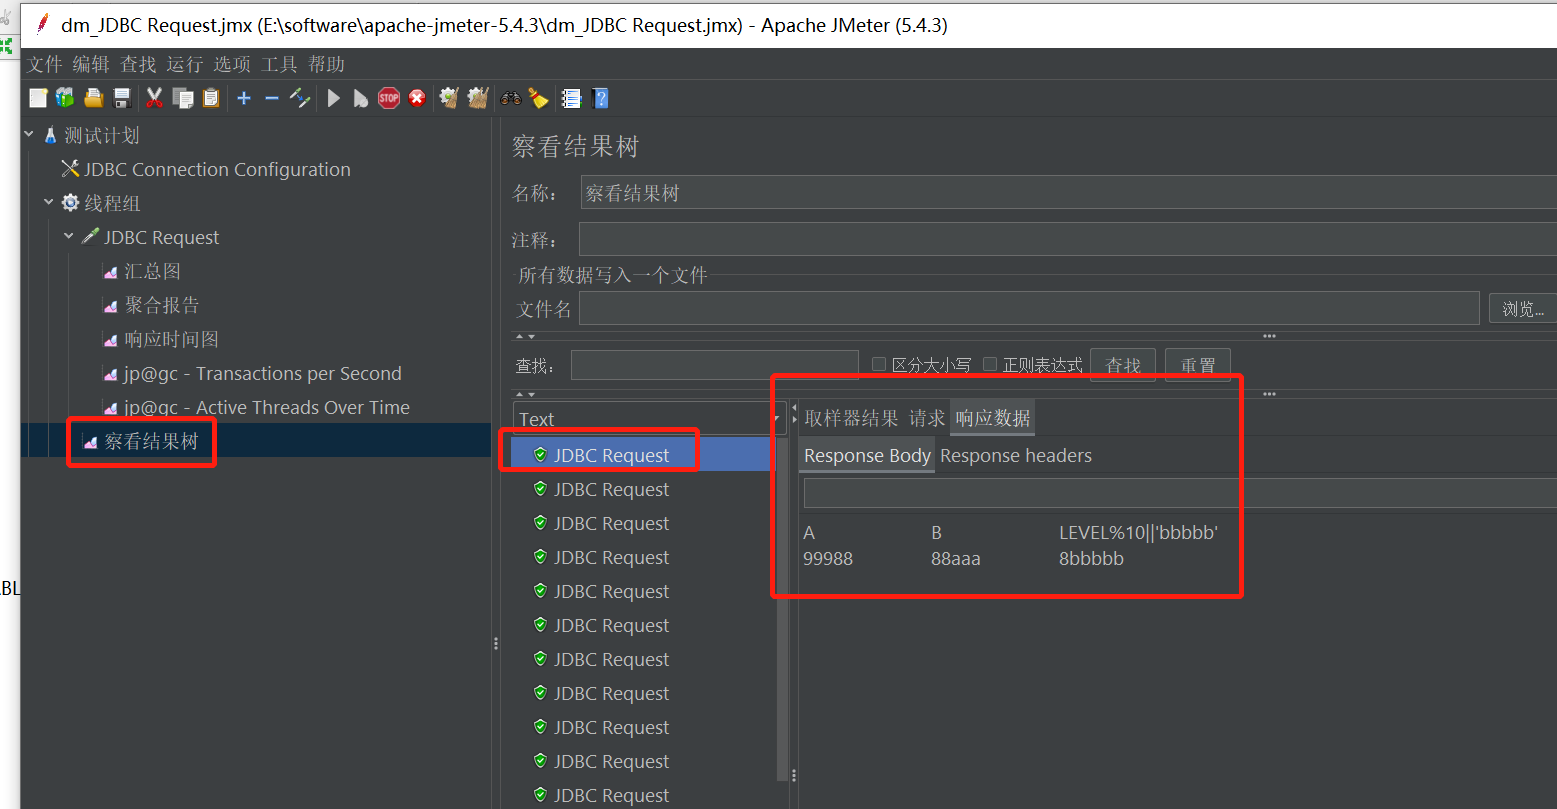This screenshot has height=809, width=1557.
Task: Select the Response Body tab
Action: coord(867,455)
